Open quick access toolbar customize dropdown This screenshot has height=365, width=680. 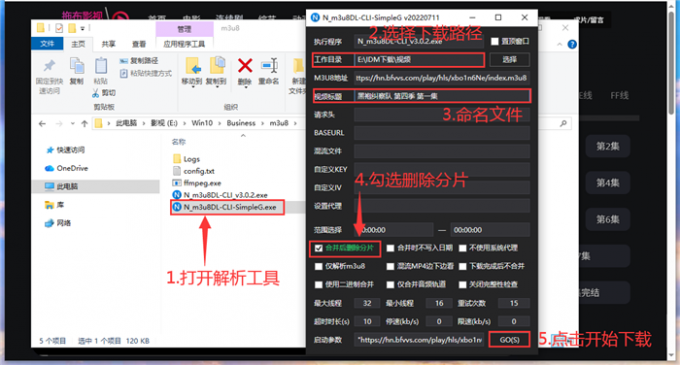(x=82, y=29)
